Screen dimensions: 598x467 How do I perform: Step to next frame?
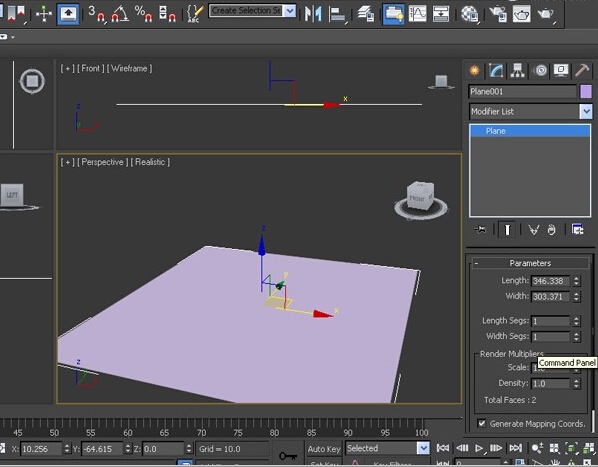pyautogui.click(x=496, y=448)
